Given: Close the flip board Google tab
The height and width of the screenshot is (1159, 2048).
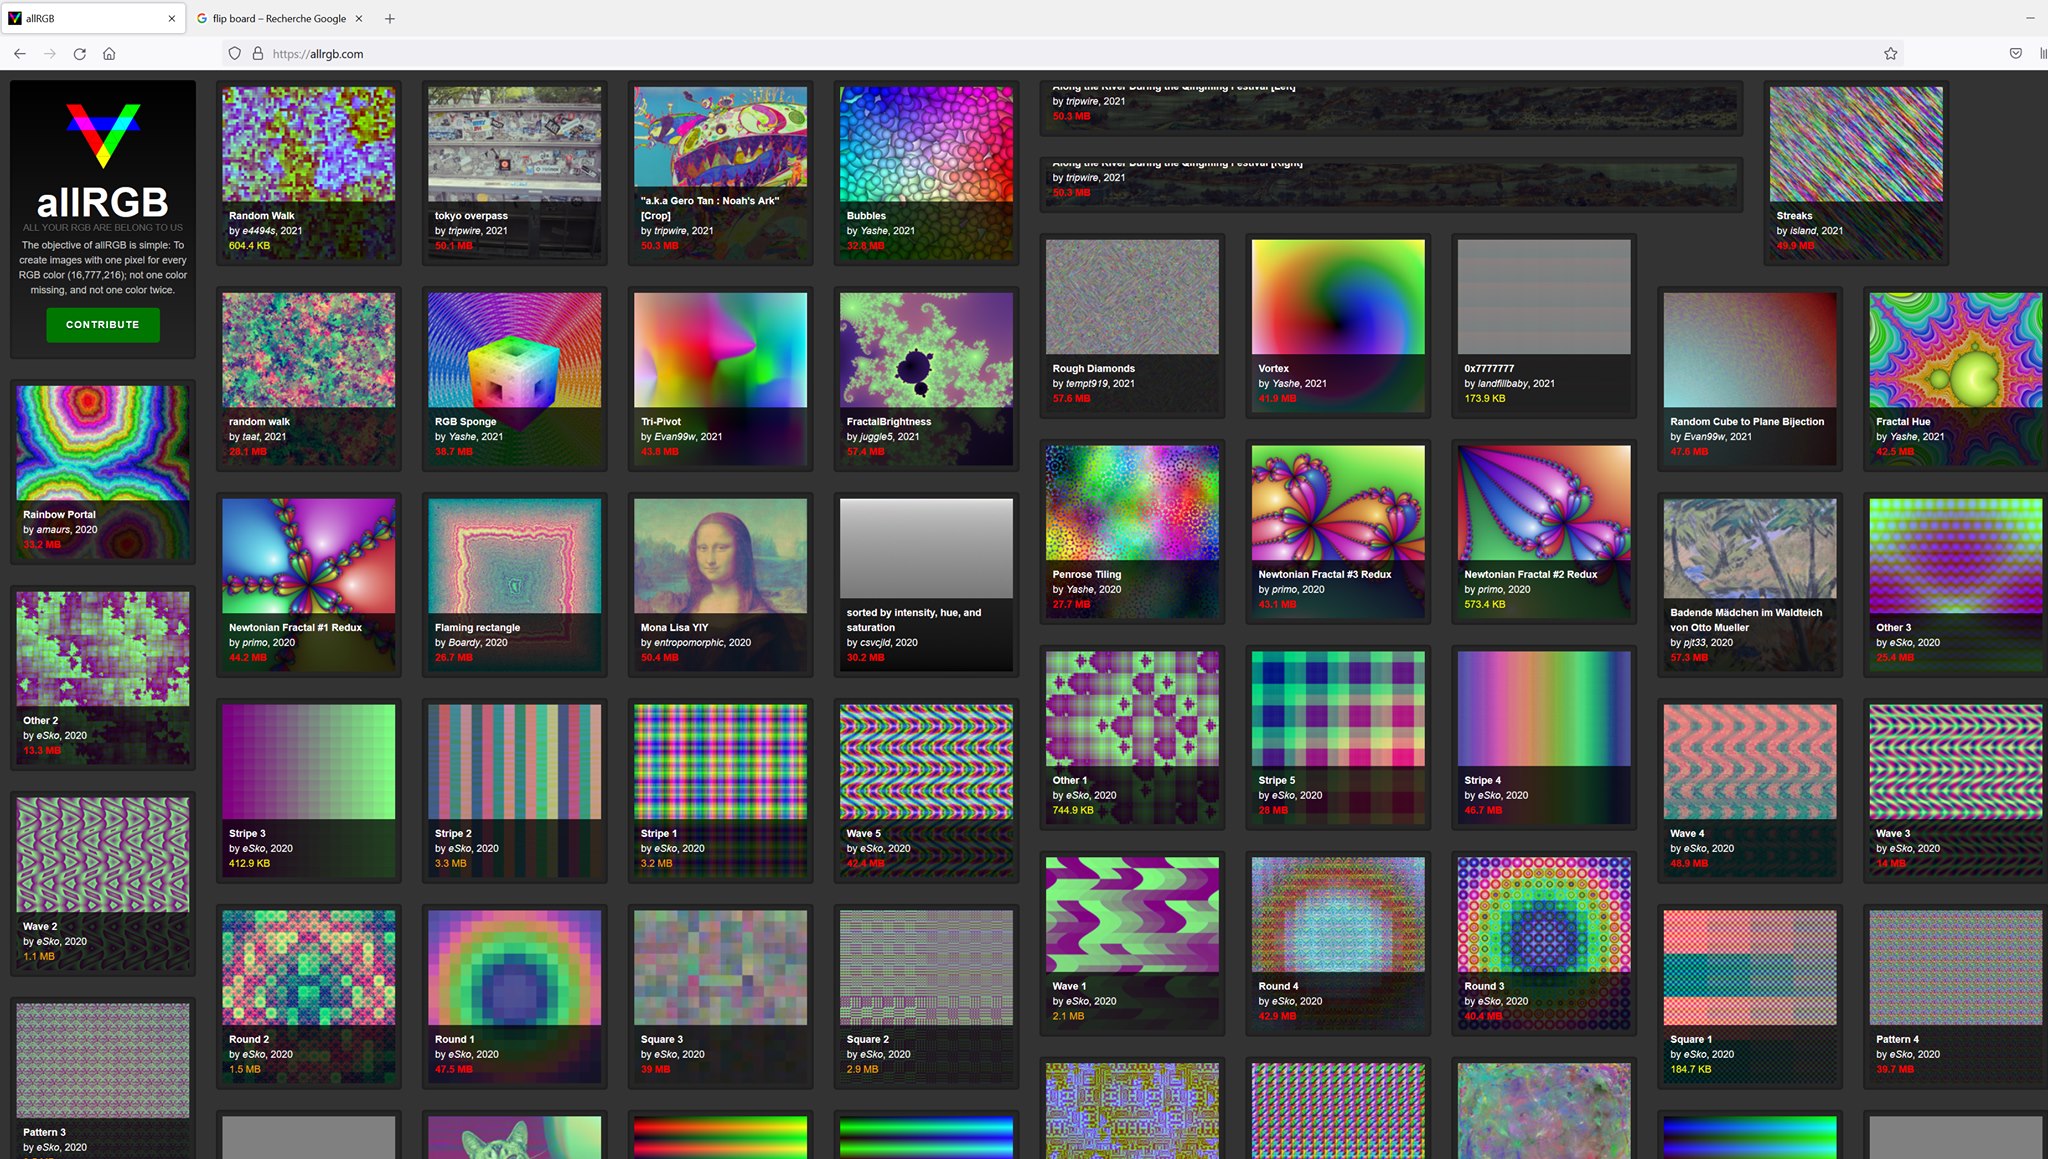Looking at the screenshot, I should (359, 18).
